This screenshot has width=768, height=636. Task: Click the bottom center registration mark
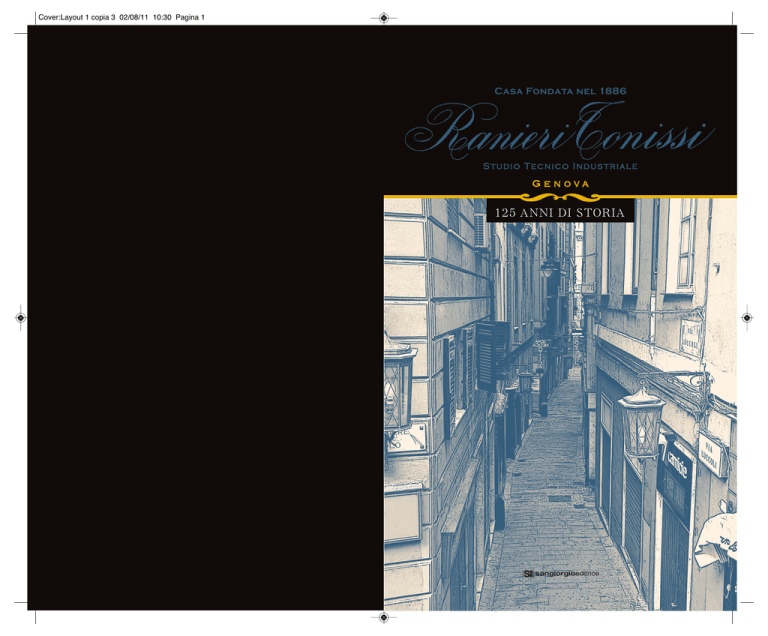(384, 617)
